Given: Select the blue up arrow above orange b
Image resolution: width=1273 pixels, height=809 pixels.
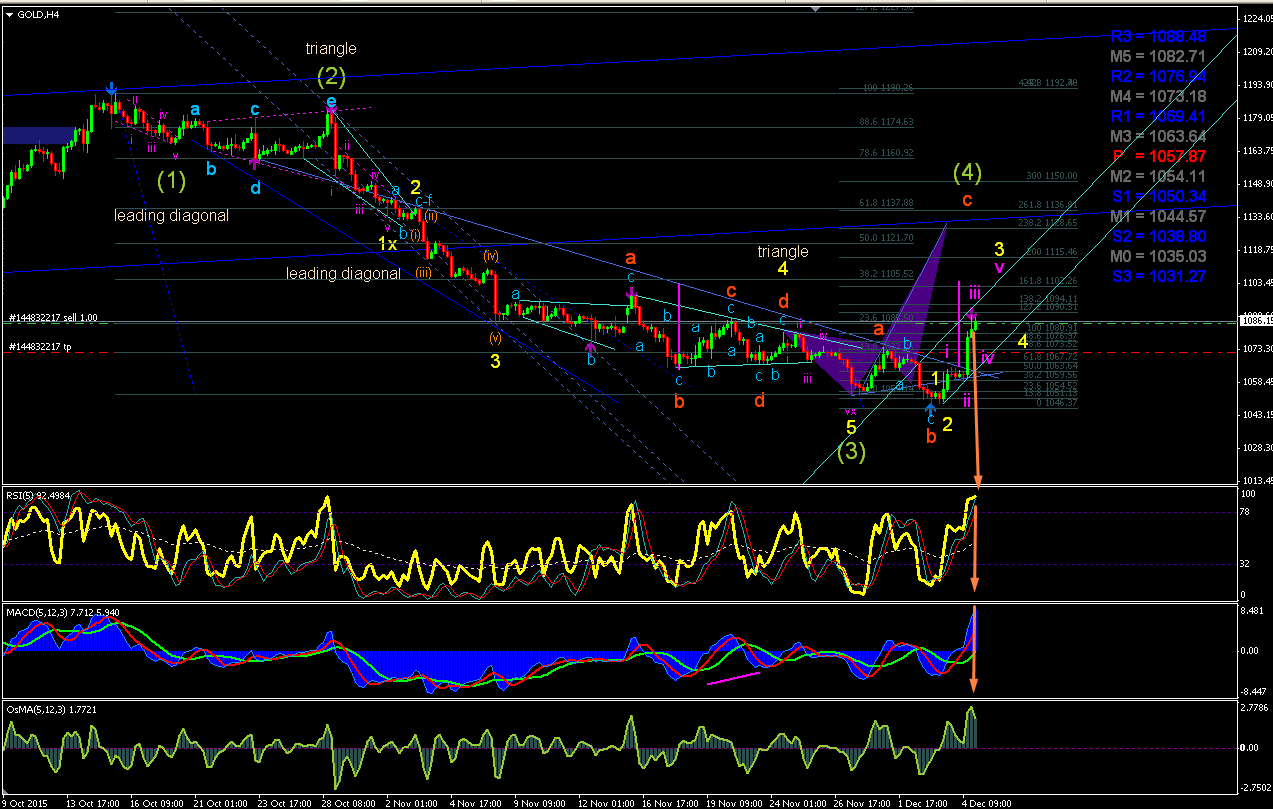Looking at the screenshot, I should click(x=930, y=409).
